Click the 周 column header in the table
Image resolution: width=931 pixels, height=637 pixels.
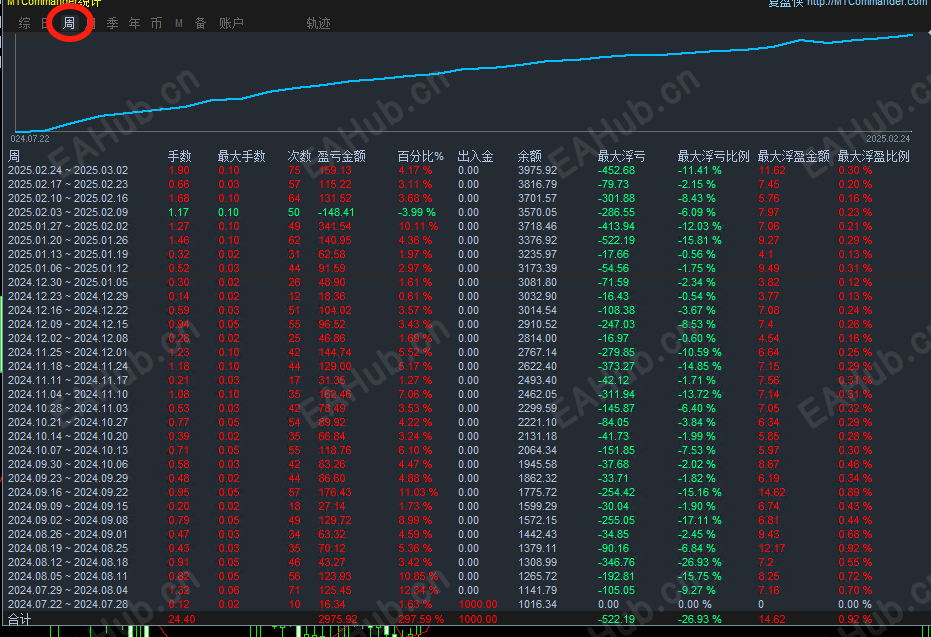[x=14, y=156]
